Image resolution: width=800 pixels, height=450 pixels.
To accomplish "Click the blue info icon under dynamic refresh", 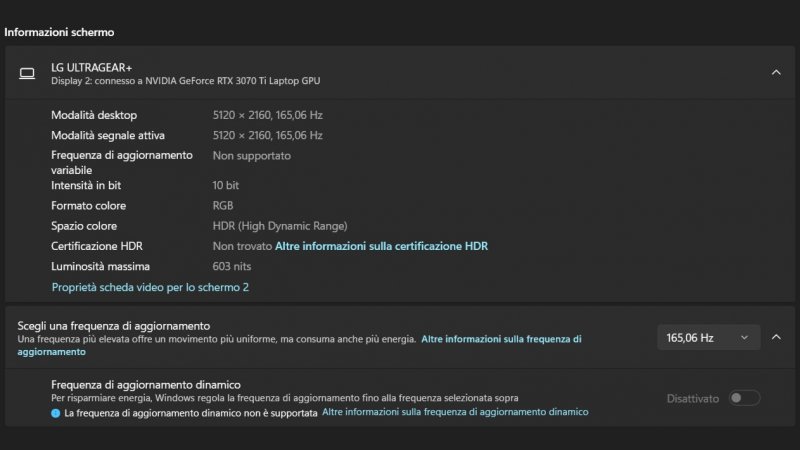I will click(56, 413).
